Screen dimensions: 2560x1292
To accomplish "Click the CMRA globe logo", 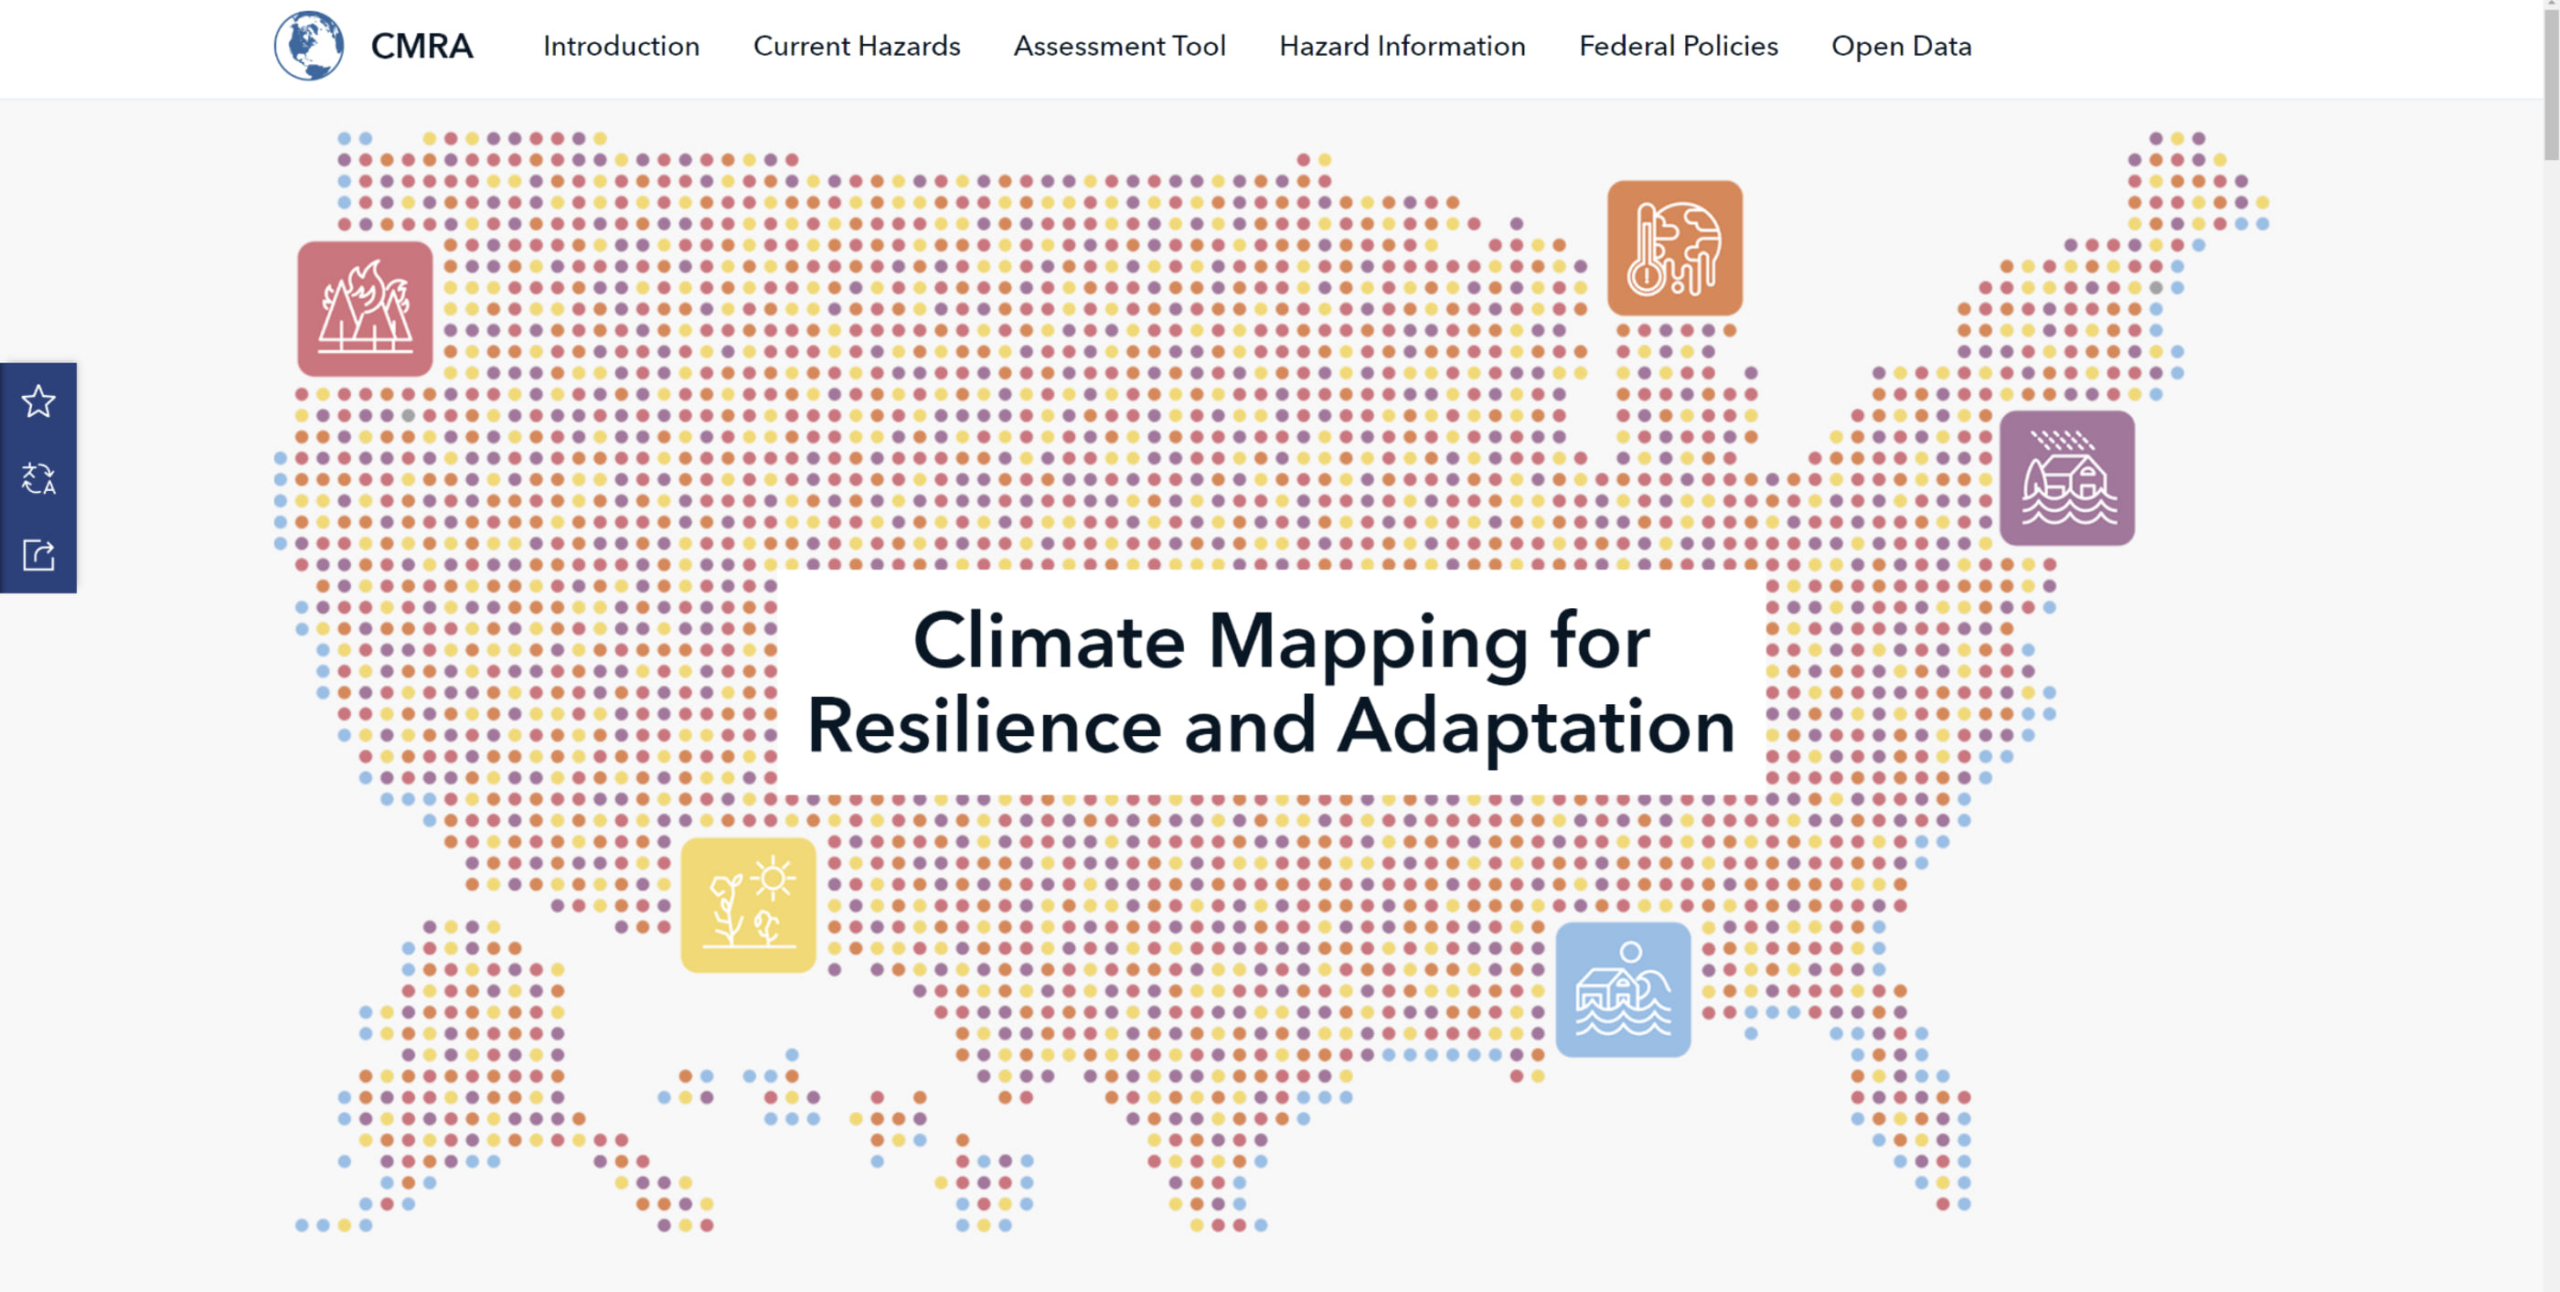I will pos(309,46).
